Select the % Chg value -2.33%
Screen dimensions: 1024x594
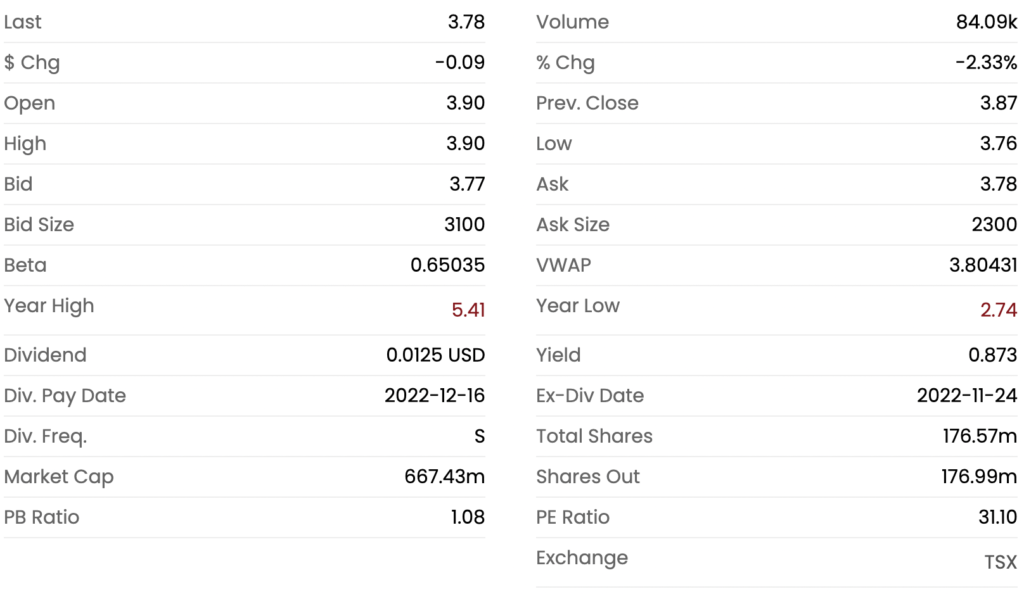(x=985, y=63)
